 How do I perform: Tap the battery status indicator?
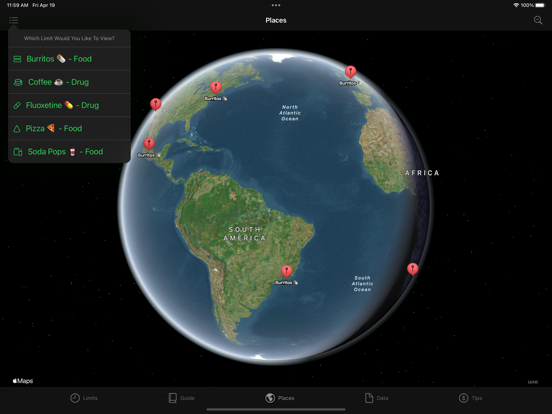pyautogui.click(x=540, y=5)
